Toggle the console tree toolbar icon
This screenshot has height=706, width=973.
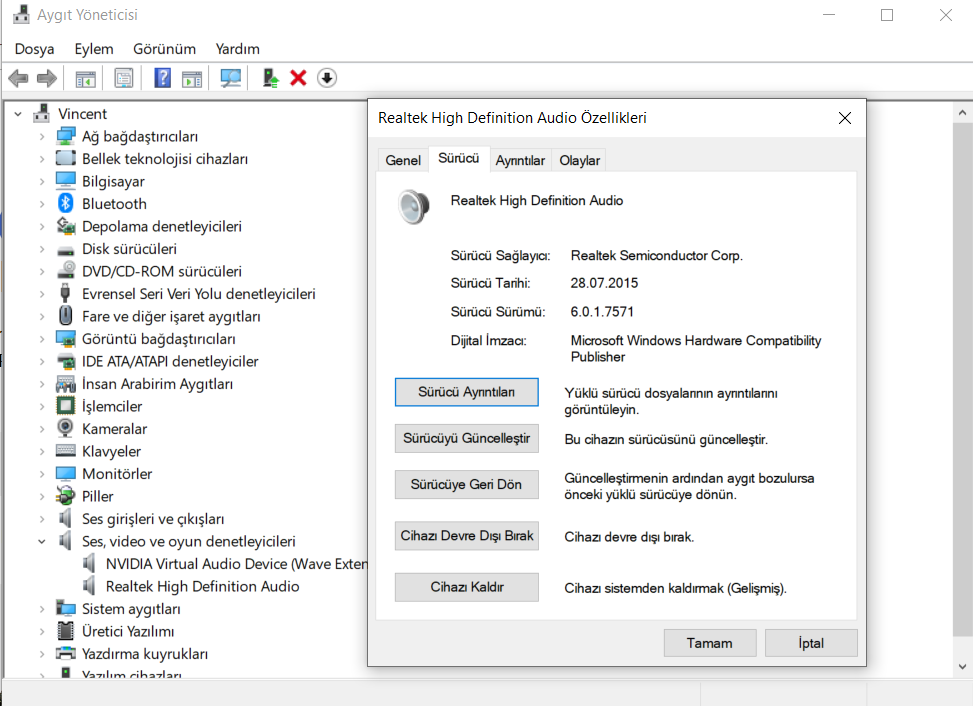point(86,79)
